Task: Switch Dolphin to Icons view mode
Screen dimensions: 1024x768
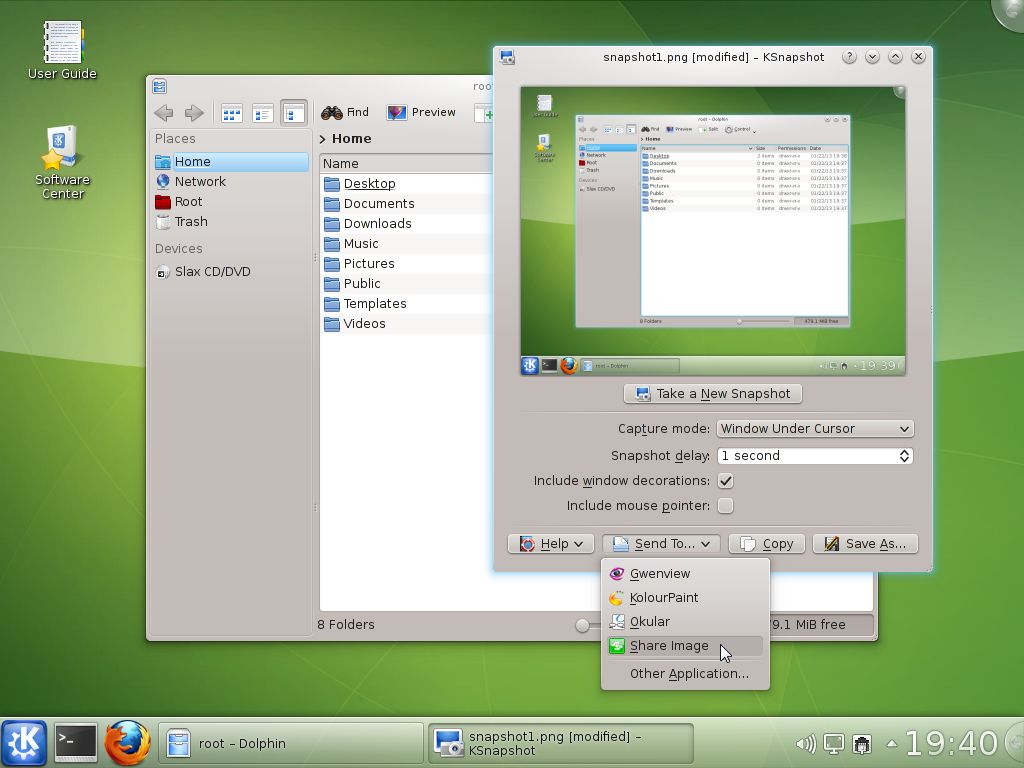Action: pos(232,113)
